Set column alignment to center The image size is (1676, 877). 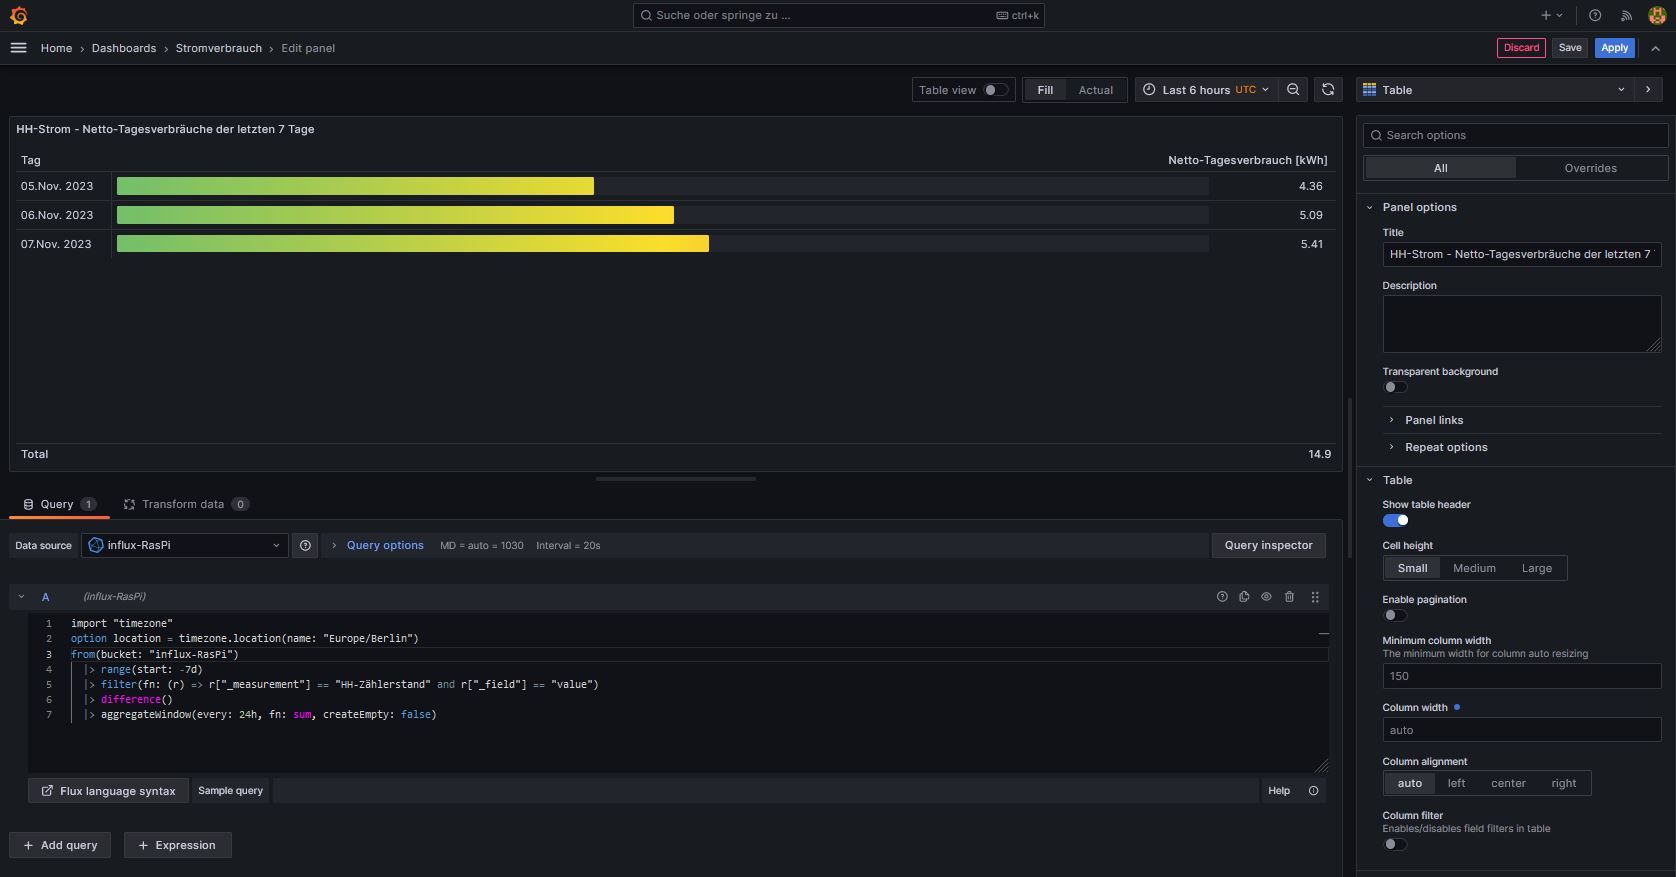click(1508, 783)
